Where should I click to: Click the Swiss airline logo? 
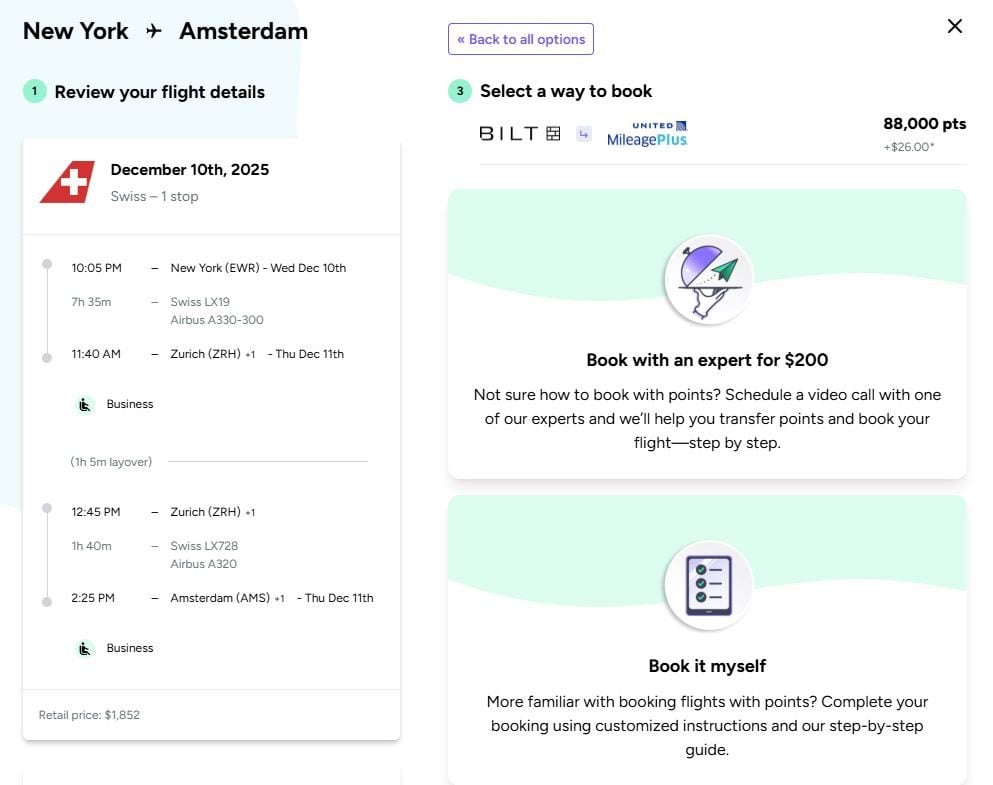tap(67, 182)
